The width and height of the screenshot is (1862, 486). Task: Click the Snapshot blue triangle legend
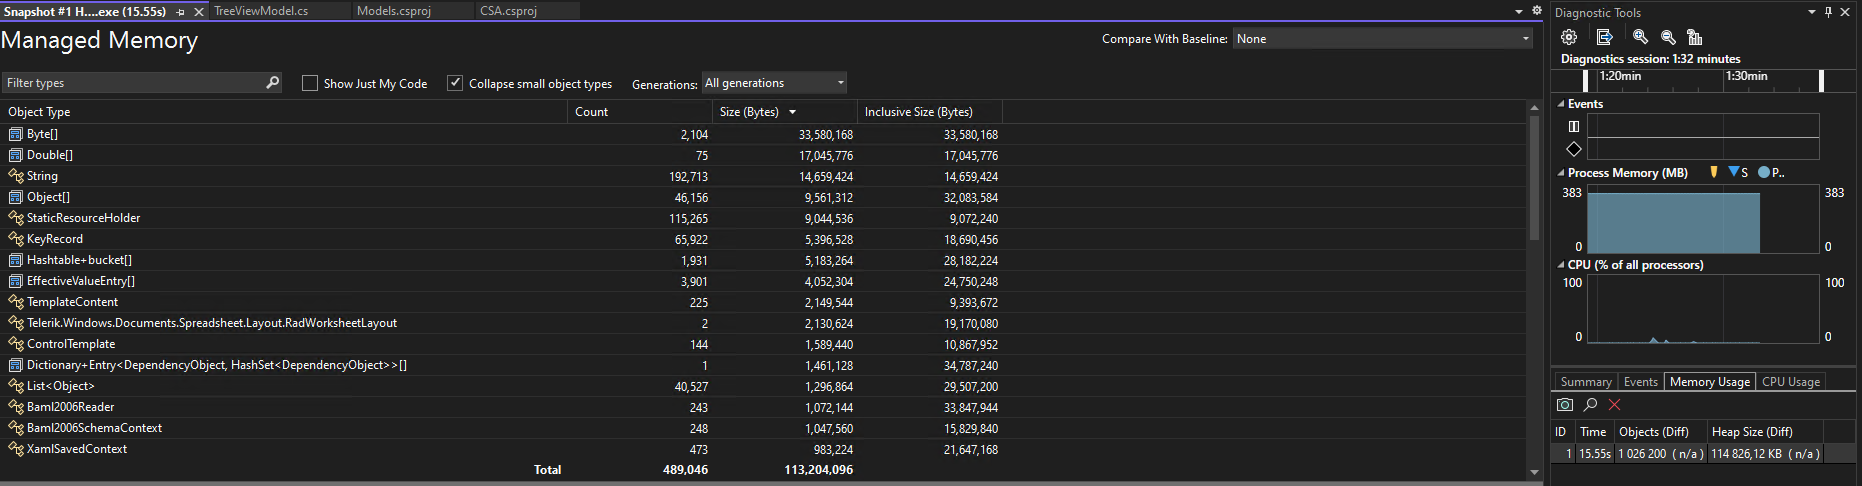pyautogui.click(x=1734, y=172)
